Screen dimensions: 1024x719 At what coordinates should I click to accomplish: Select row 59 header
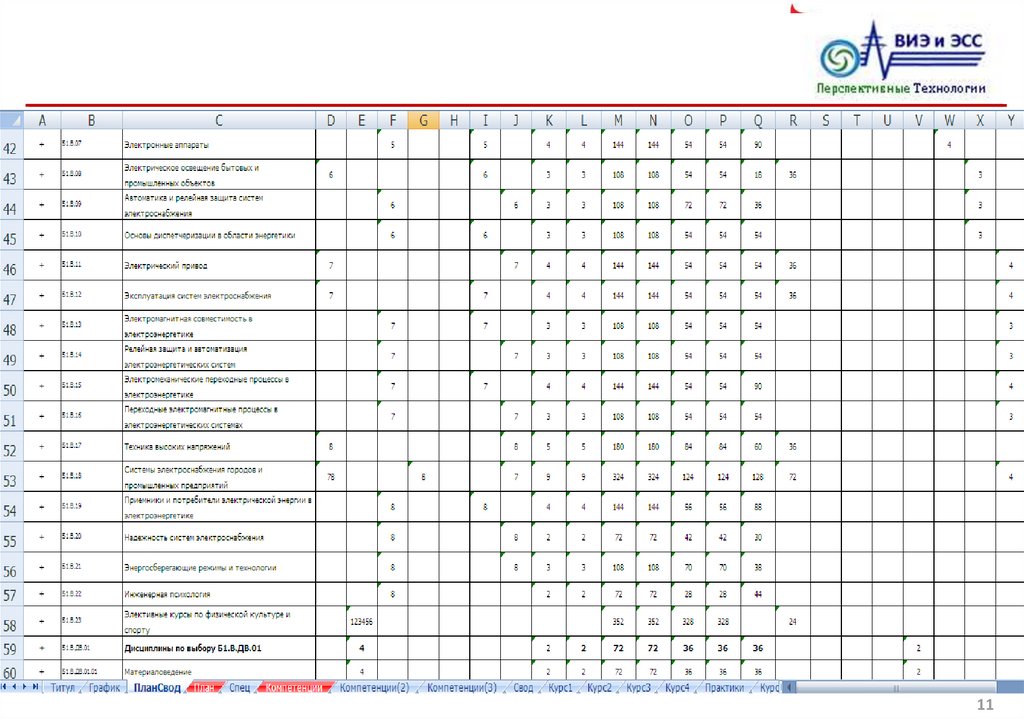[11, 648]
